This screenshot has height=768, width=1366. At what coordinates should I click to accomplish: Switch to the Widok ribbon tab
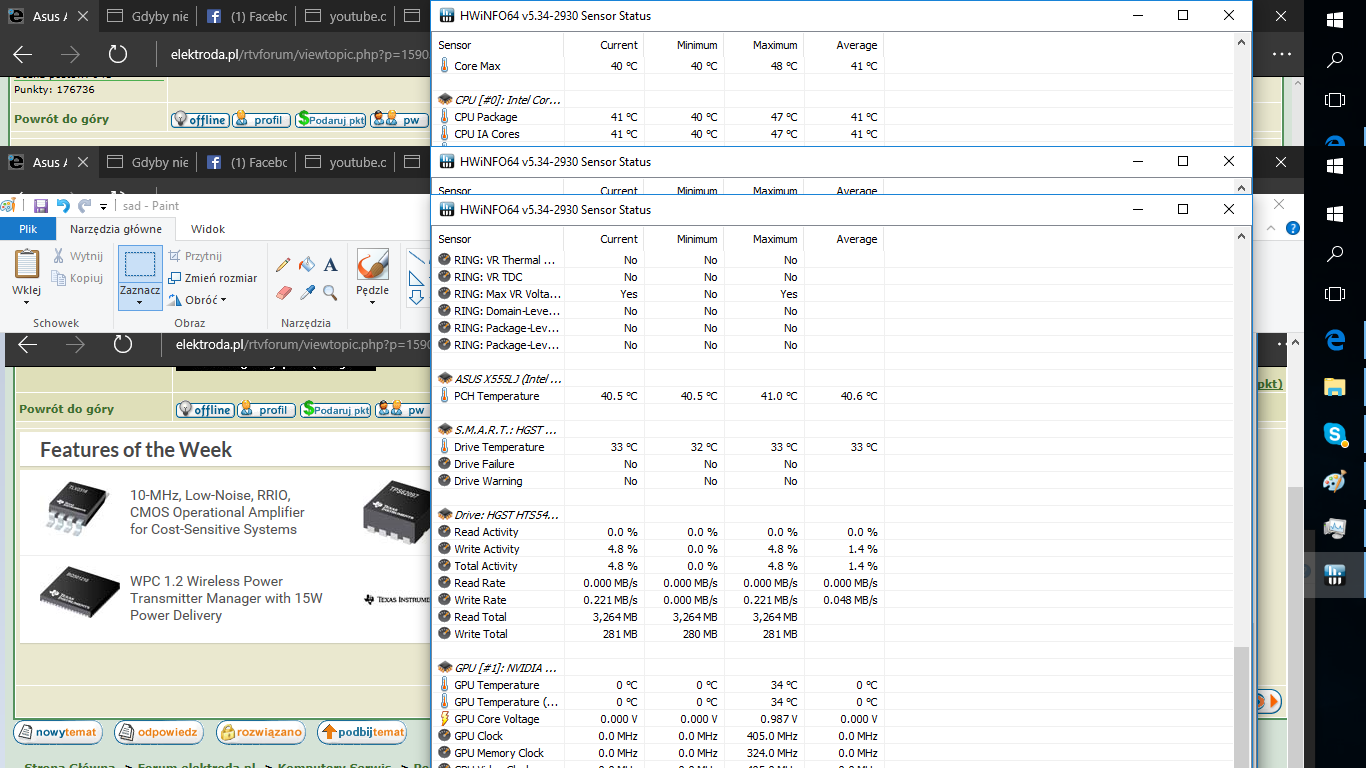pos(208,229)
